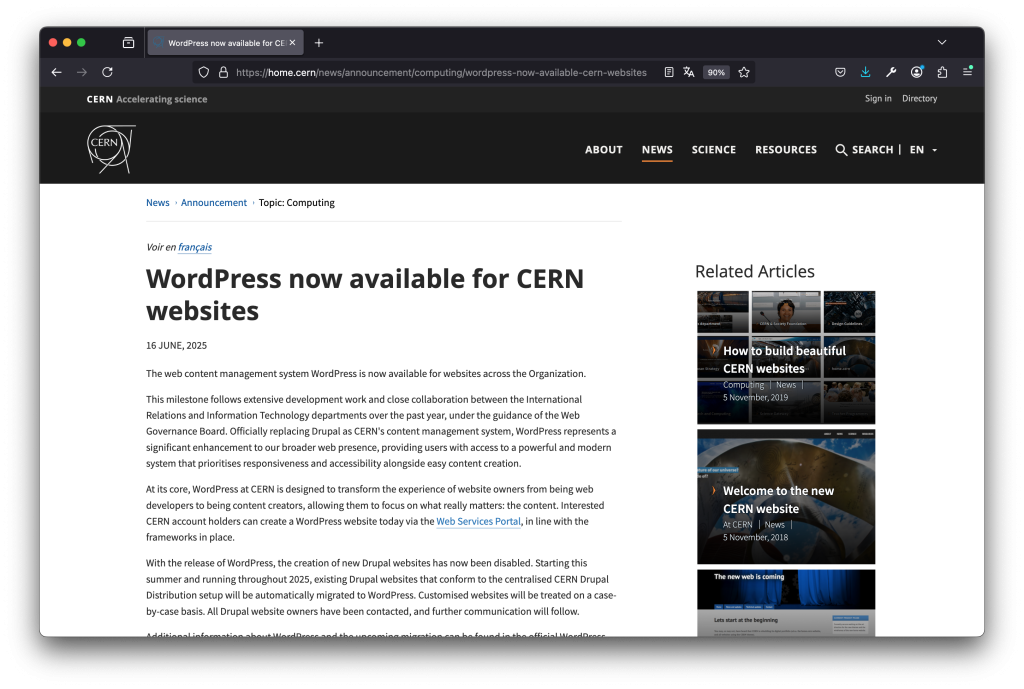Click the URL address field
Screen dimensions: 1024x689
coord(441,72)
